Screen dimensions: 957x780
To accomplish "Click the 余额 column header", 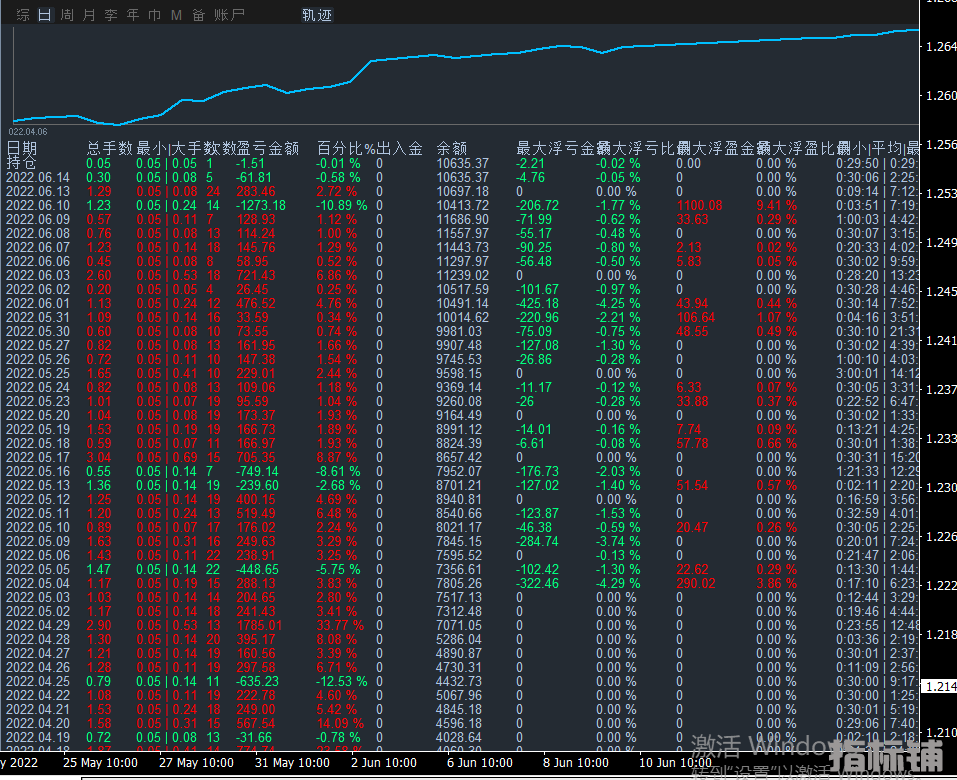I will pos(452,148).
